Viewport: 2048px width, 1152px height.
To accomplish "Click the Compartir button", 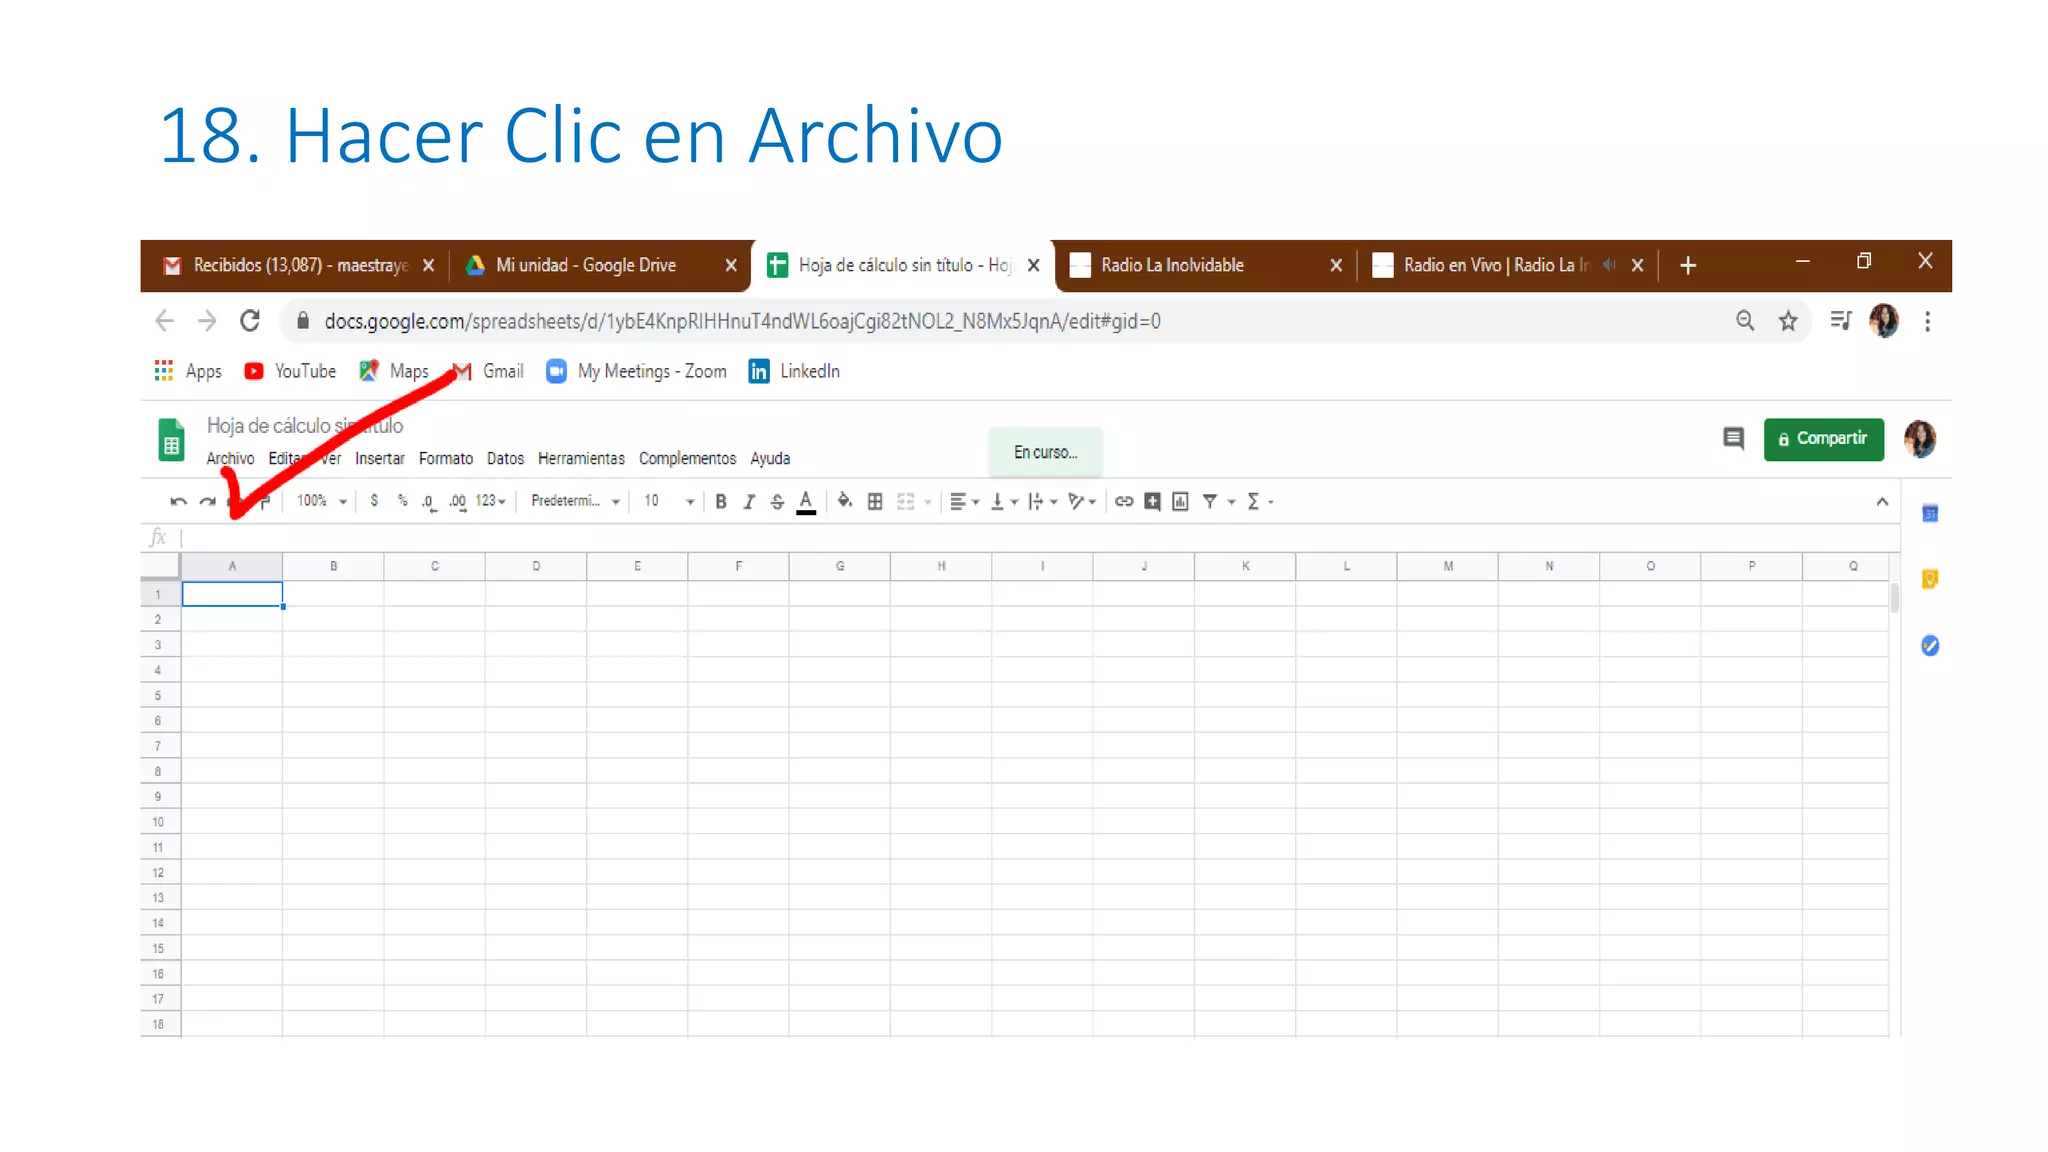I will click(1823, 439).
